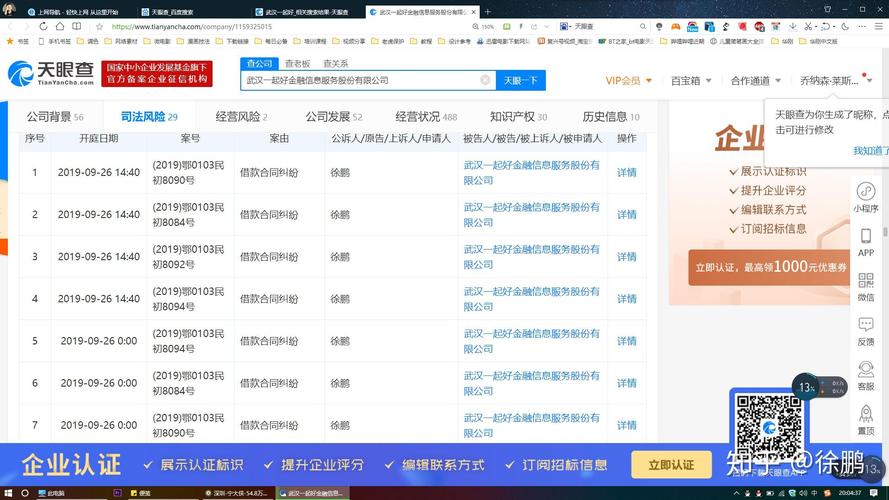Open a new browser tab

pos(488,11)
